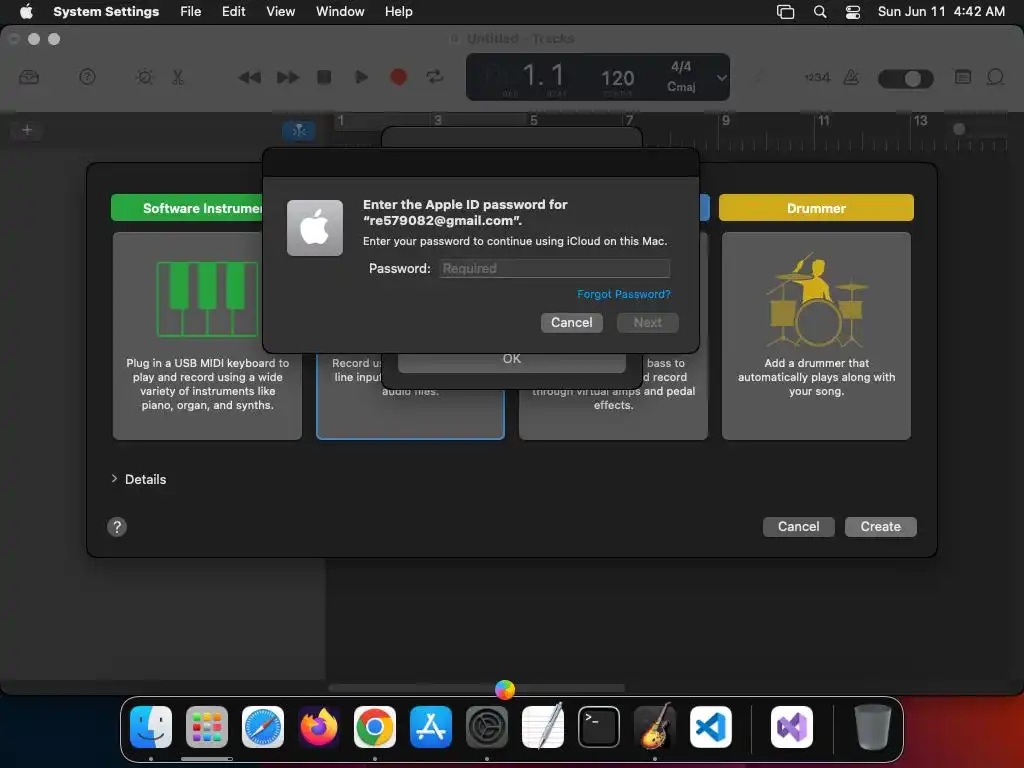Open the Editors scissors icon
Image resolution: width=1024 pixels, height=768 pixels.
pos(178,77)
